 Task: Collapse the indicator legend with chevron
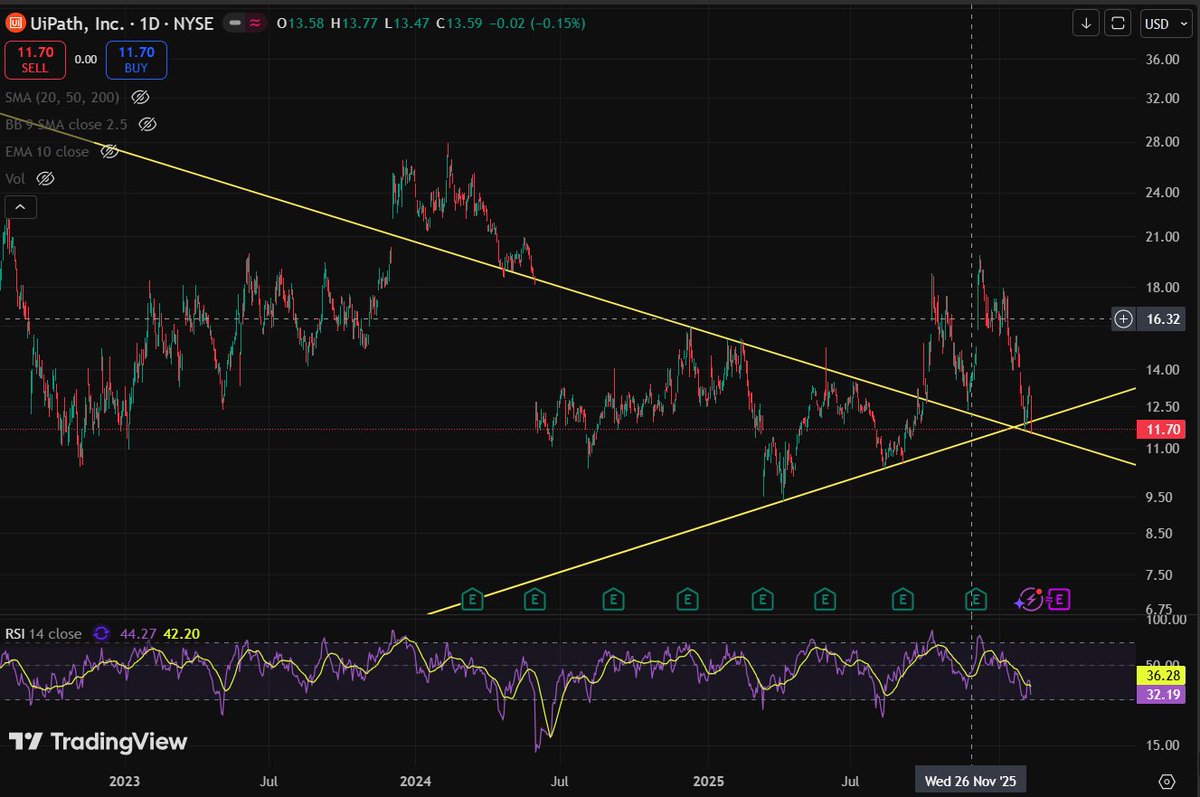(20, 208)
